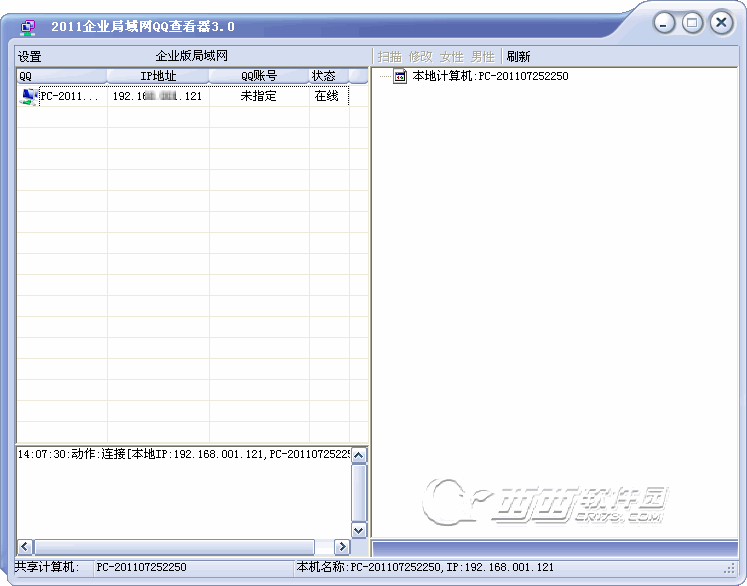Screen dimensions: 747x586
Task: Click the log scroll left arrow
Action: 25,547
